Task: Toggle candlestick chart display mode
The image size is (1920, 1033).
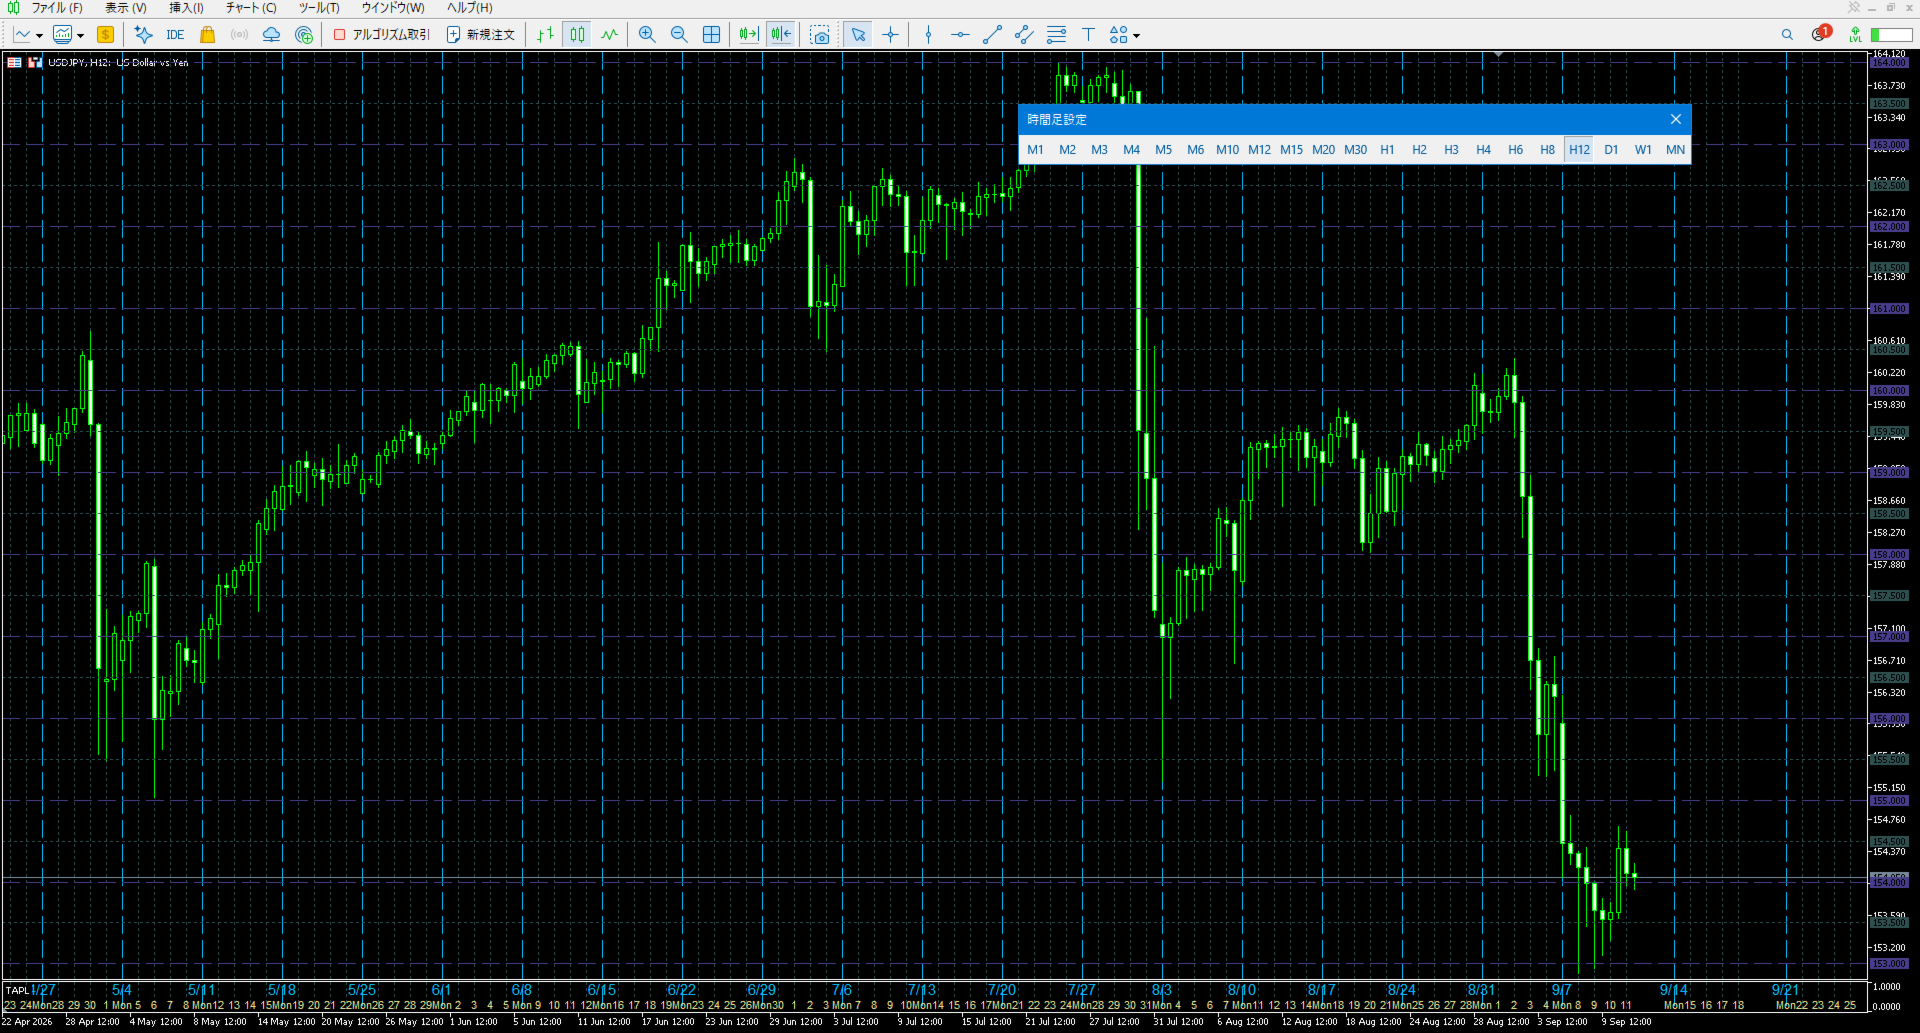Action: click(x=577, y=35)
